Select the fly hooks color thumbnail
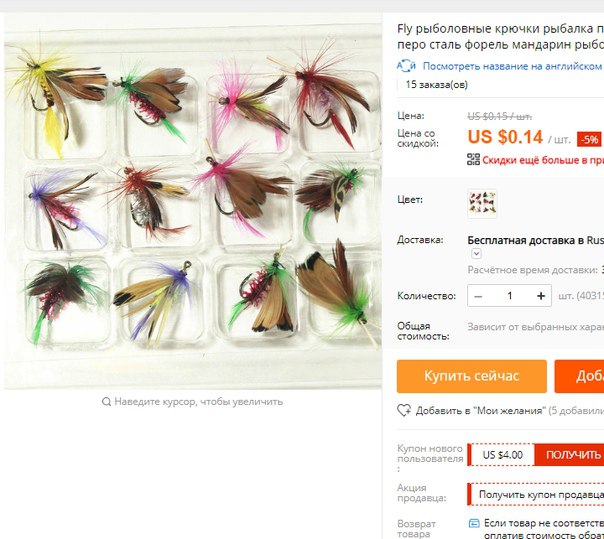The image size is (604, 539). coord(482,203)
